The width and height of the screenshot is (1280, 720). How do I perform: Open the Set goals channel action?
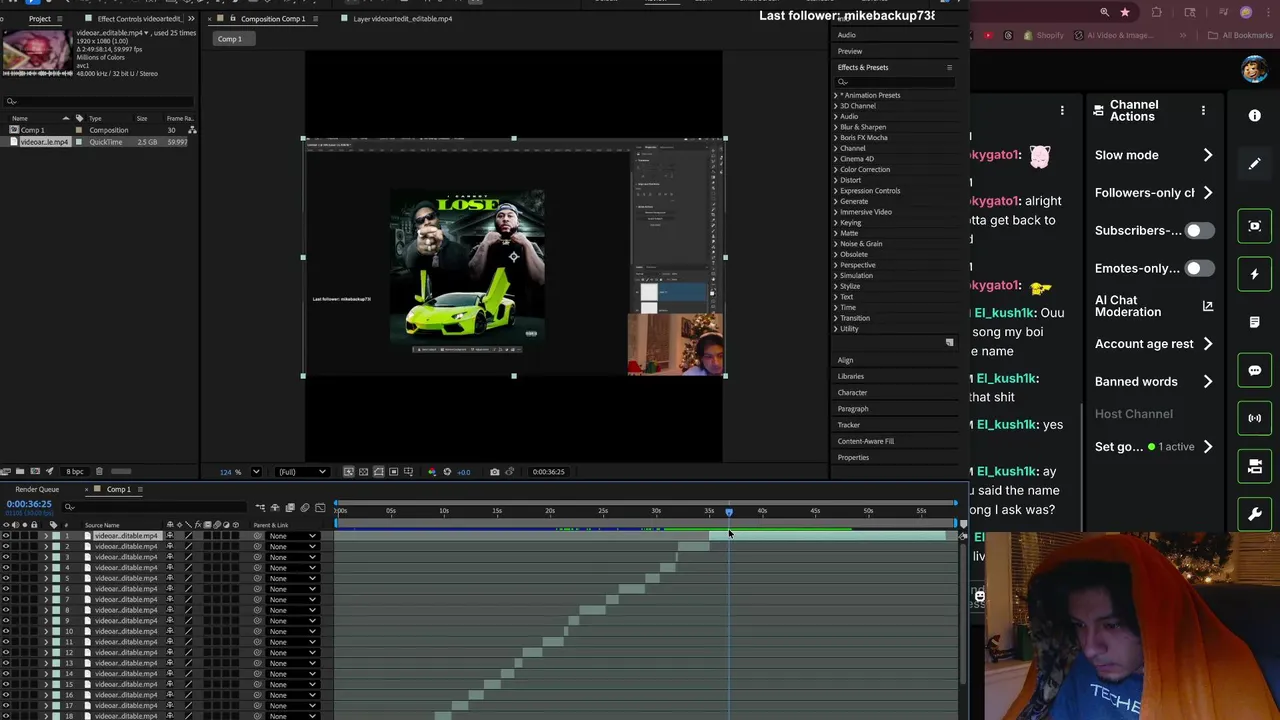click(1153, 447)
